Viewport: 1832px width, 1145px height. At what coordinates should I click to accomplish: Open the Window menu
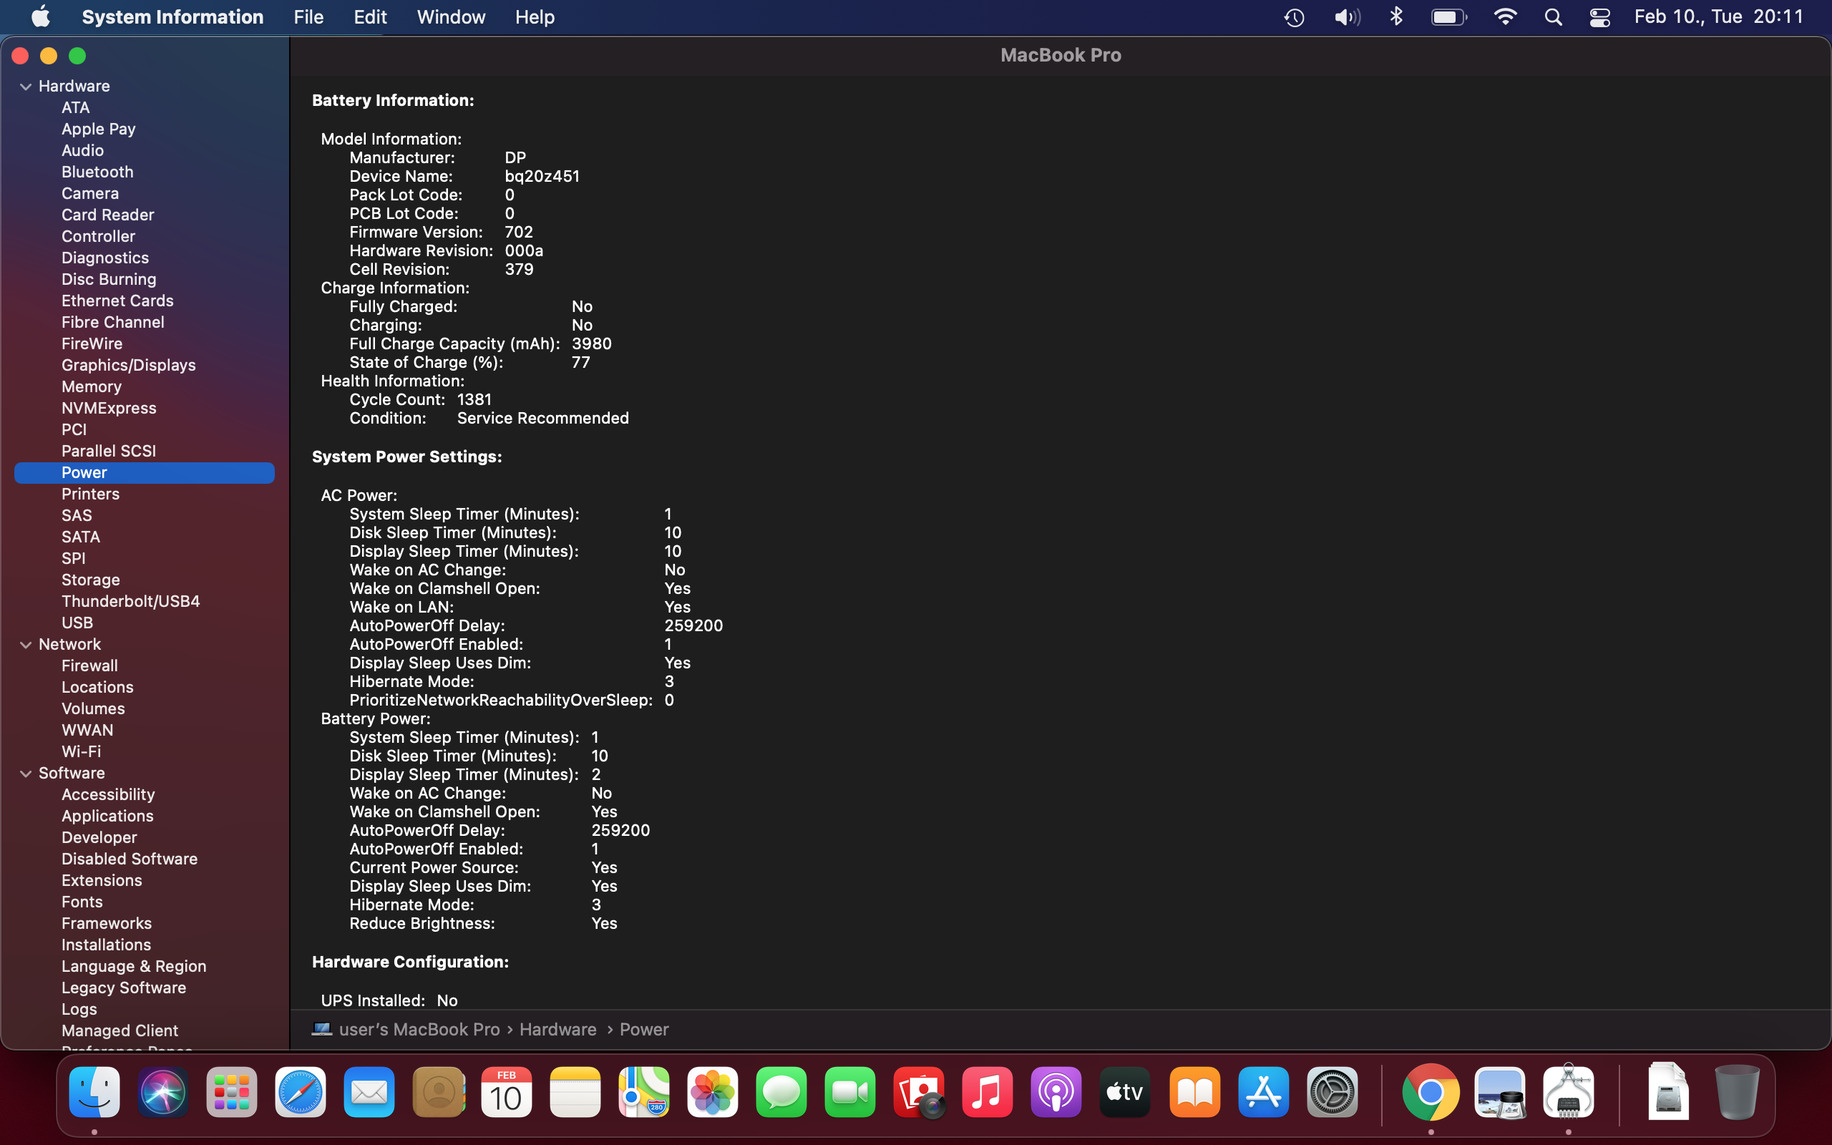click(451, 17)
